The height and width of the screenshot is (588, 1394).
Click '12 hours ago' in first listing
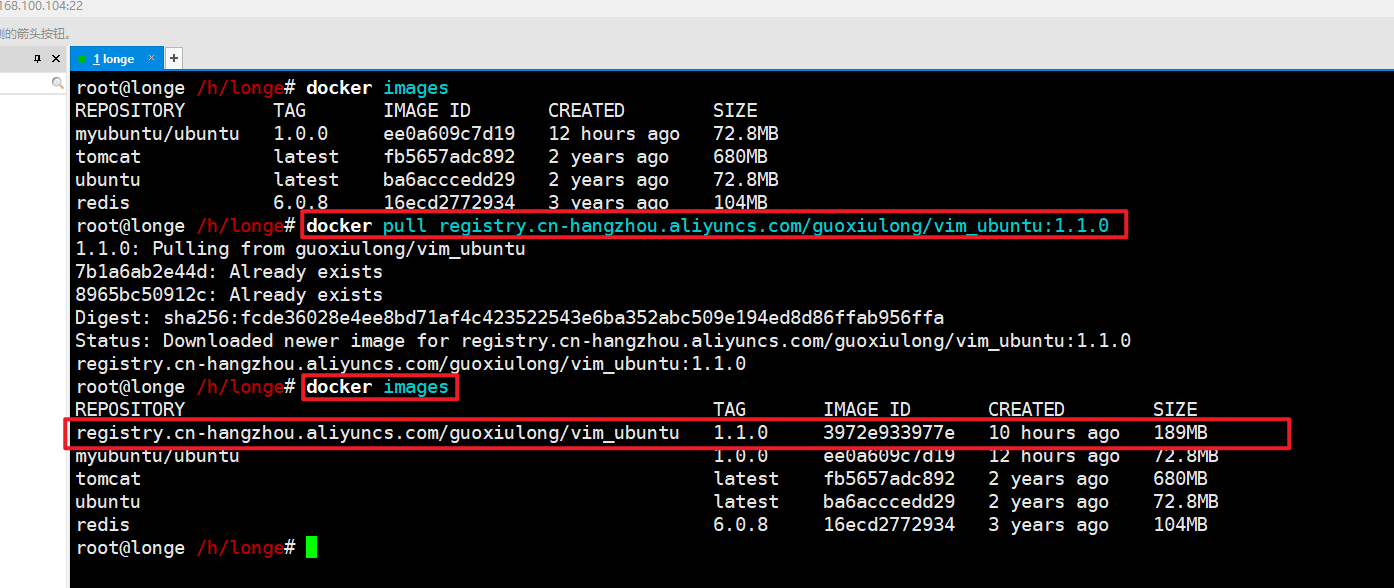(x=614, y=134)
